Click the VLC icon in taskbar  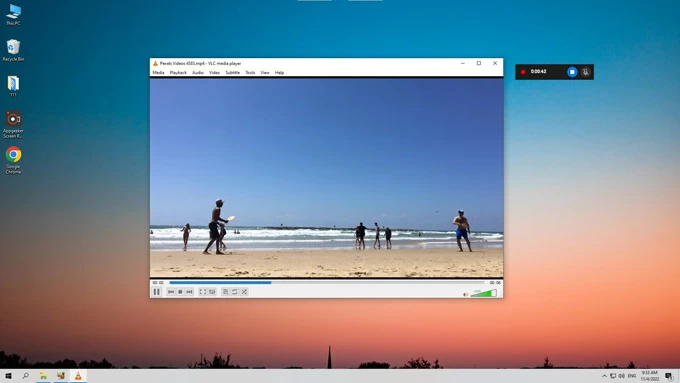click(x=78, y=376)
